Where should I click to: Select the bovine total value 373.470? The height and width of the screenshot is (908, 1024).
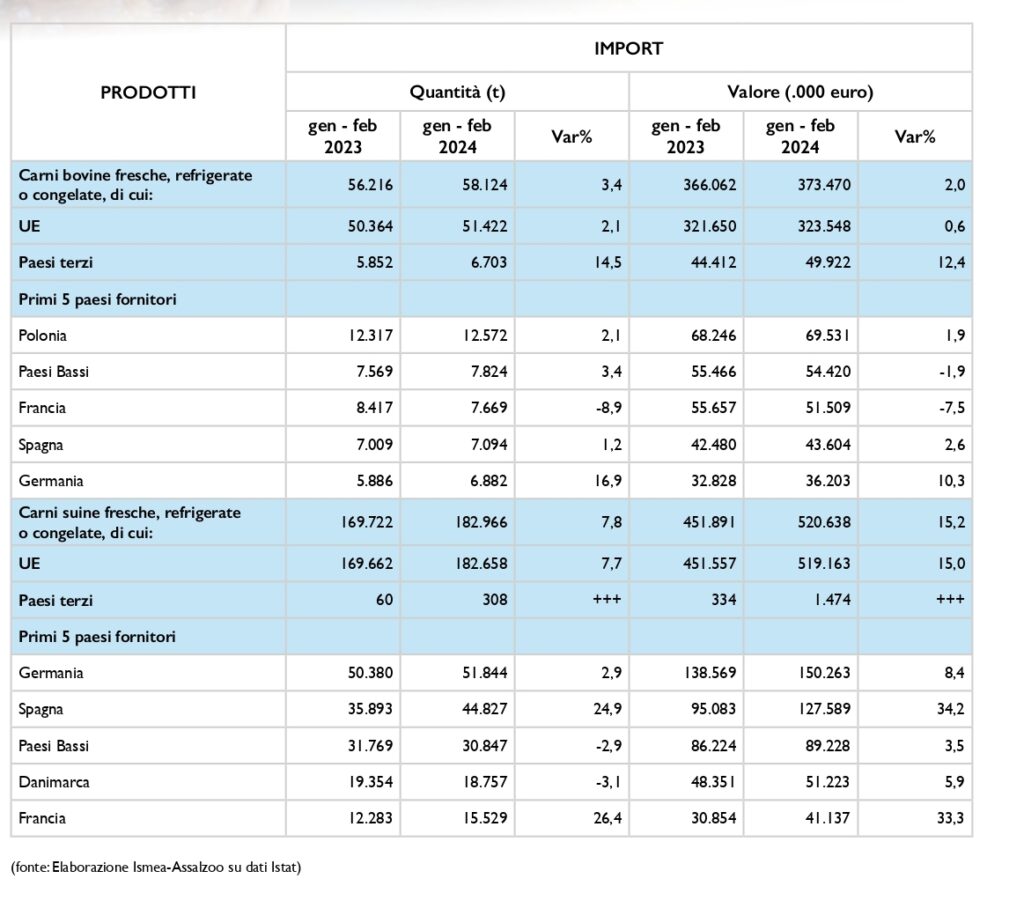[825, 183]
